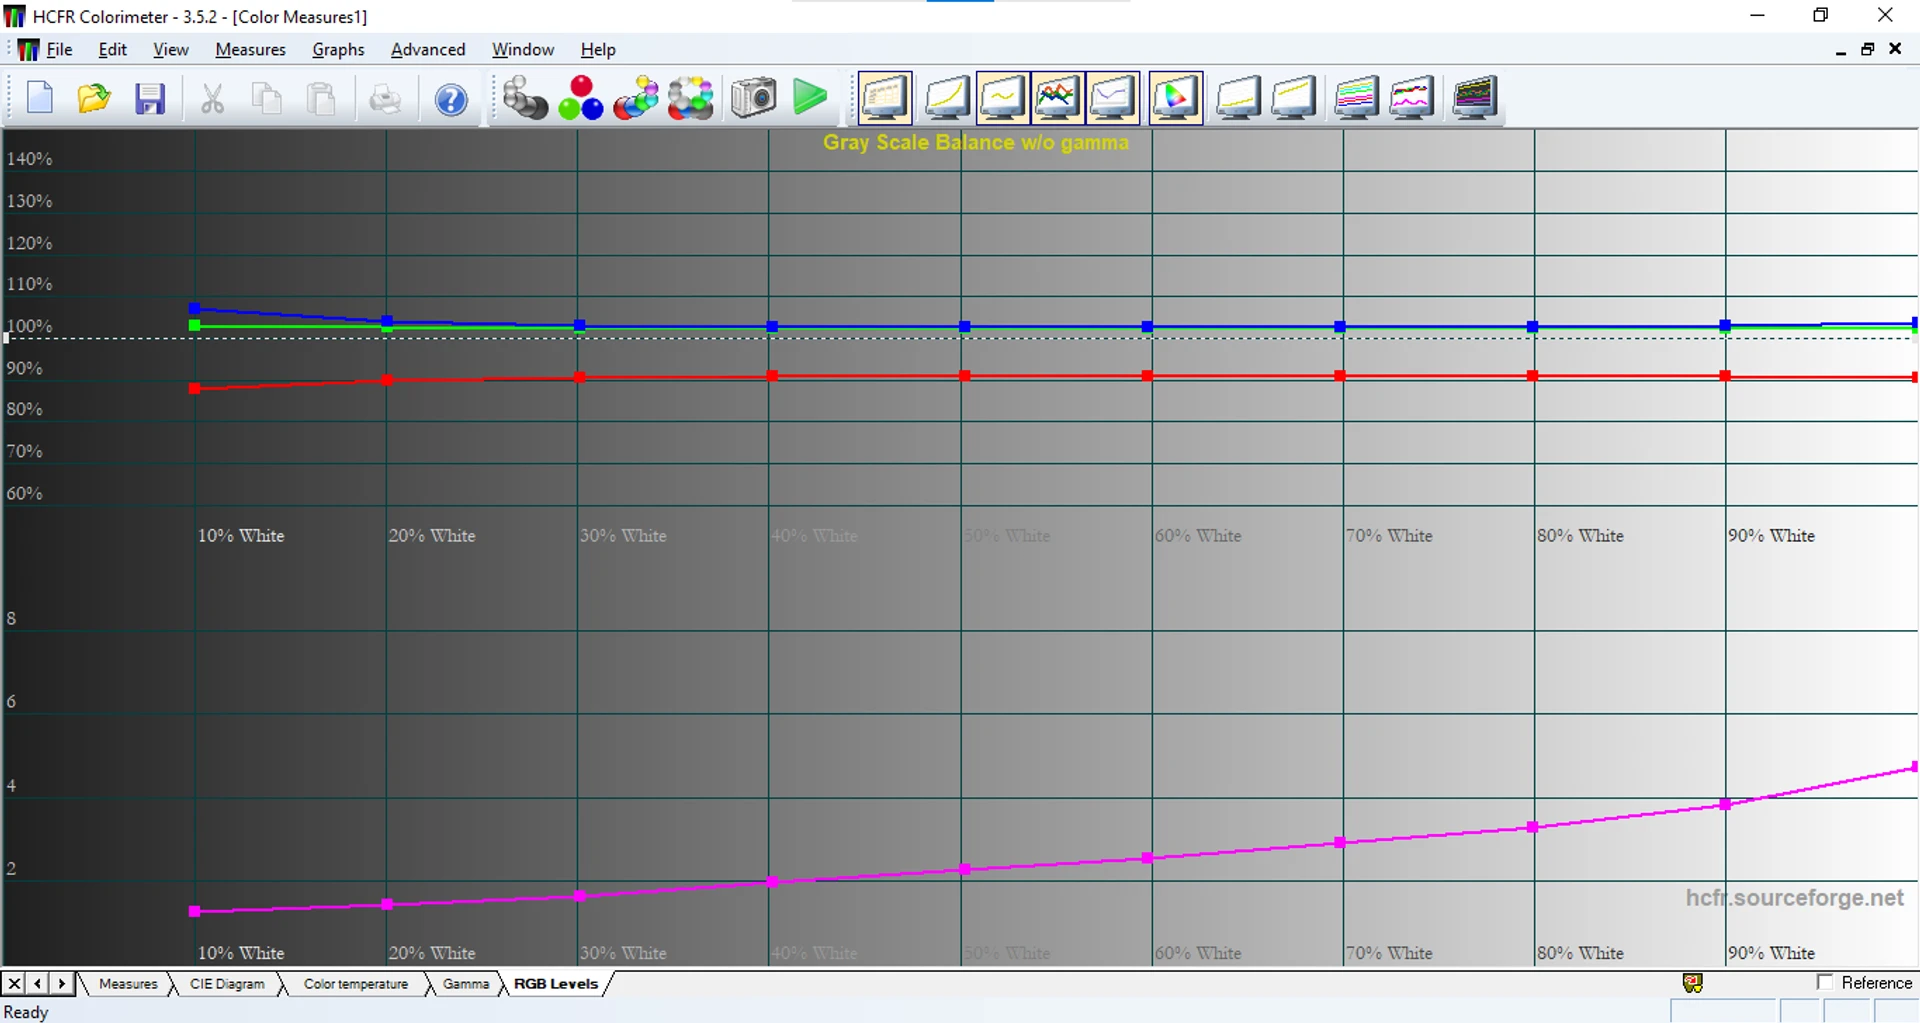Screen dimensions: 1920x1023
Task: Close the tab with X button
Action: click(x=14, y=984)
